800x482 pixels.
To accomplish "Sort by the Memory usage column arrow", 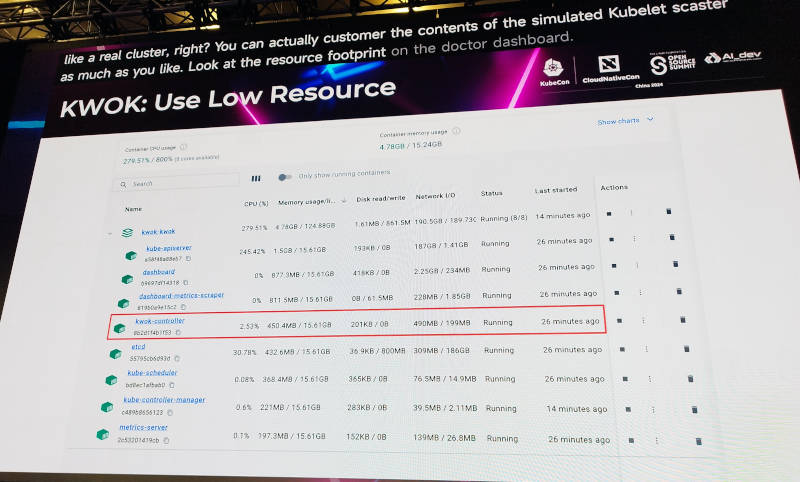I will click(x=344, y=200).
